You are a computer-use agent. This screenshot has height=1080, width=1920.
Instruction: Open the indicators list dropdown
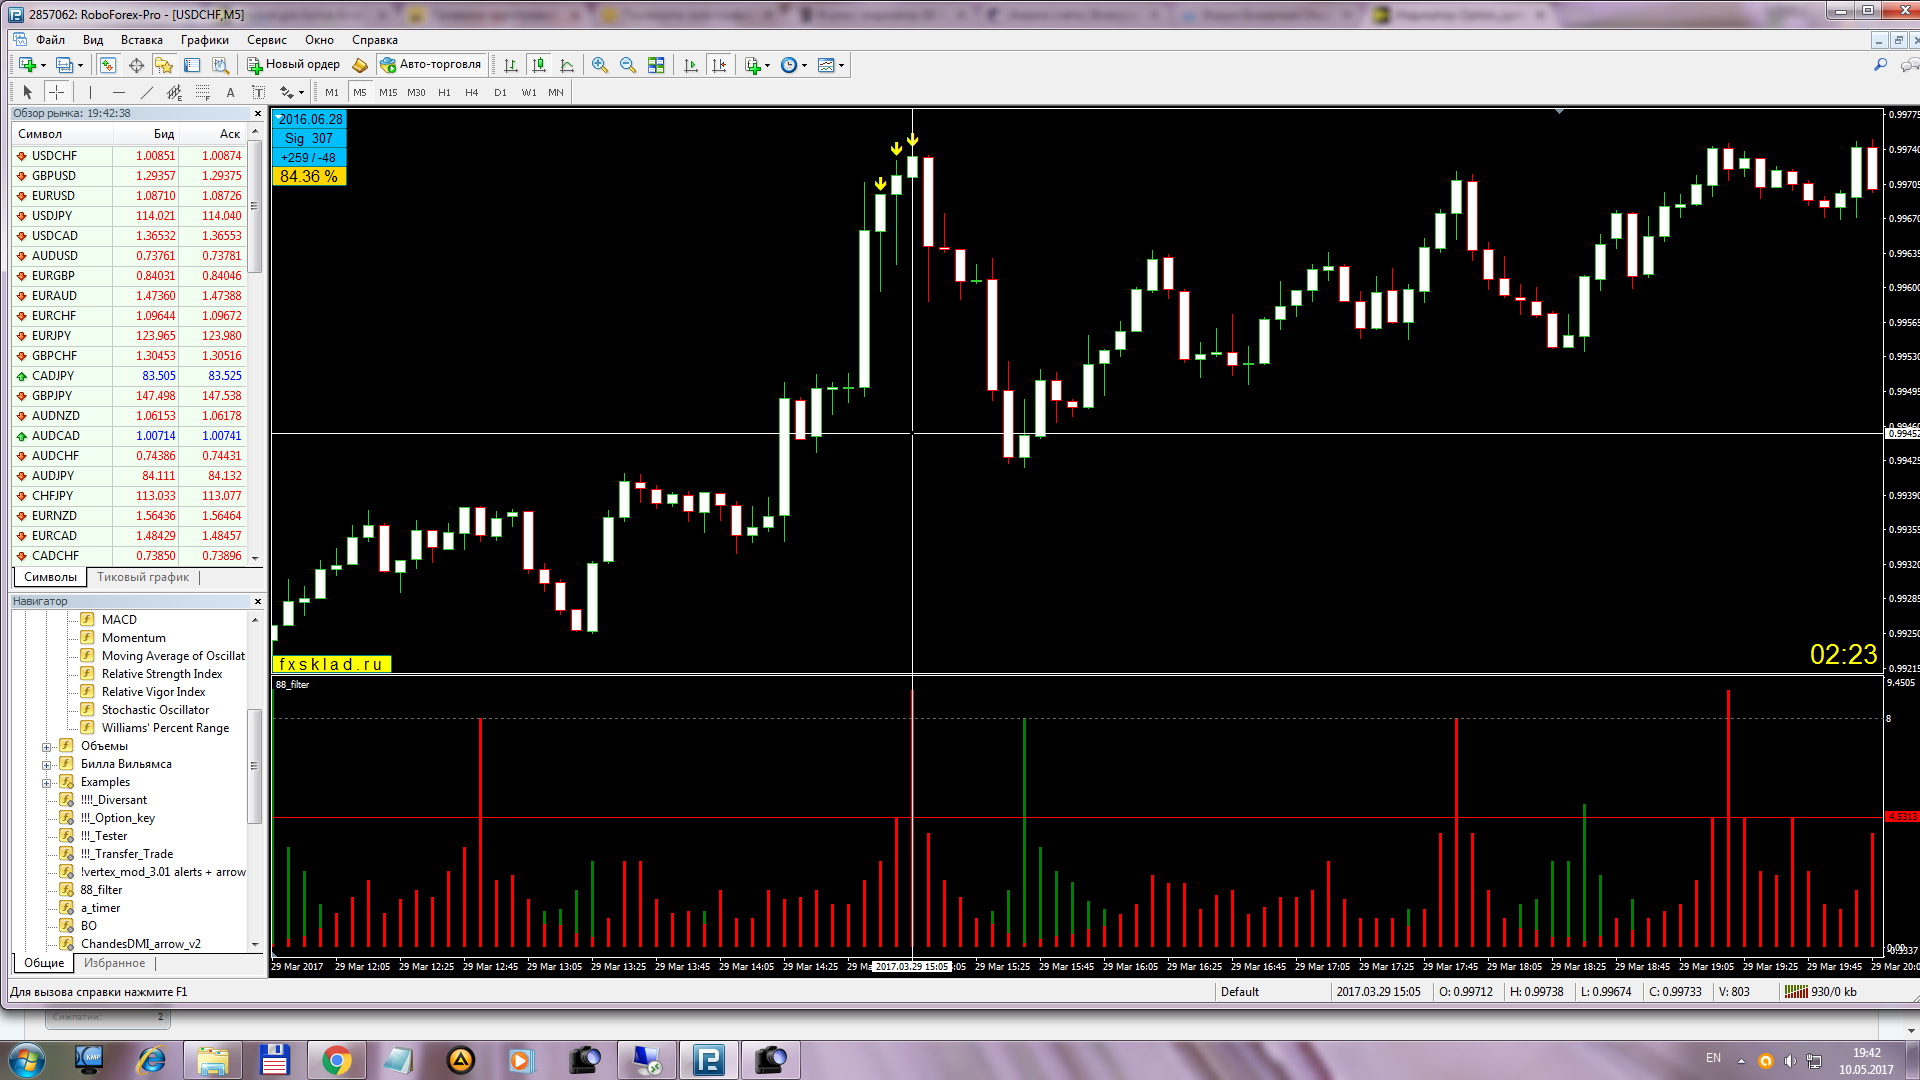[757, 65]
